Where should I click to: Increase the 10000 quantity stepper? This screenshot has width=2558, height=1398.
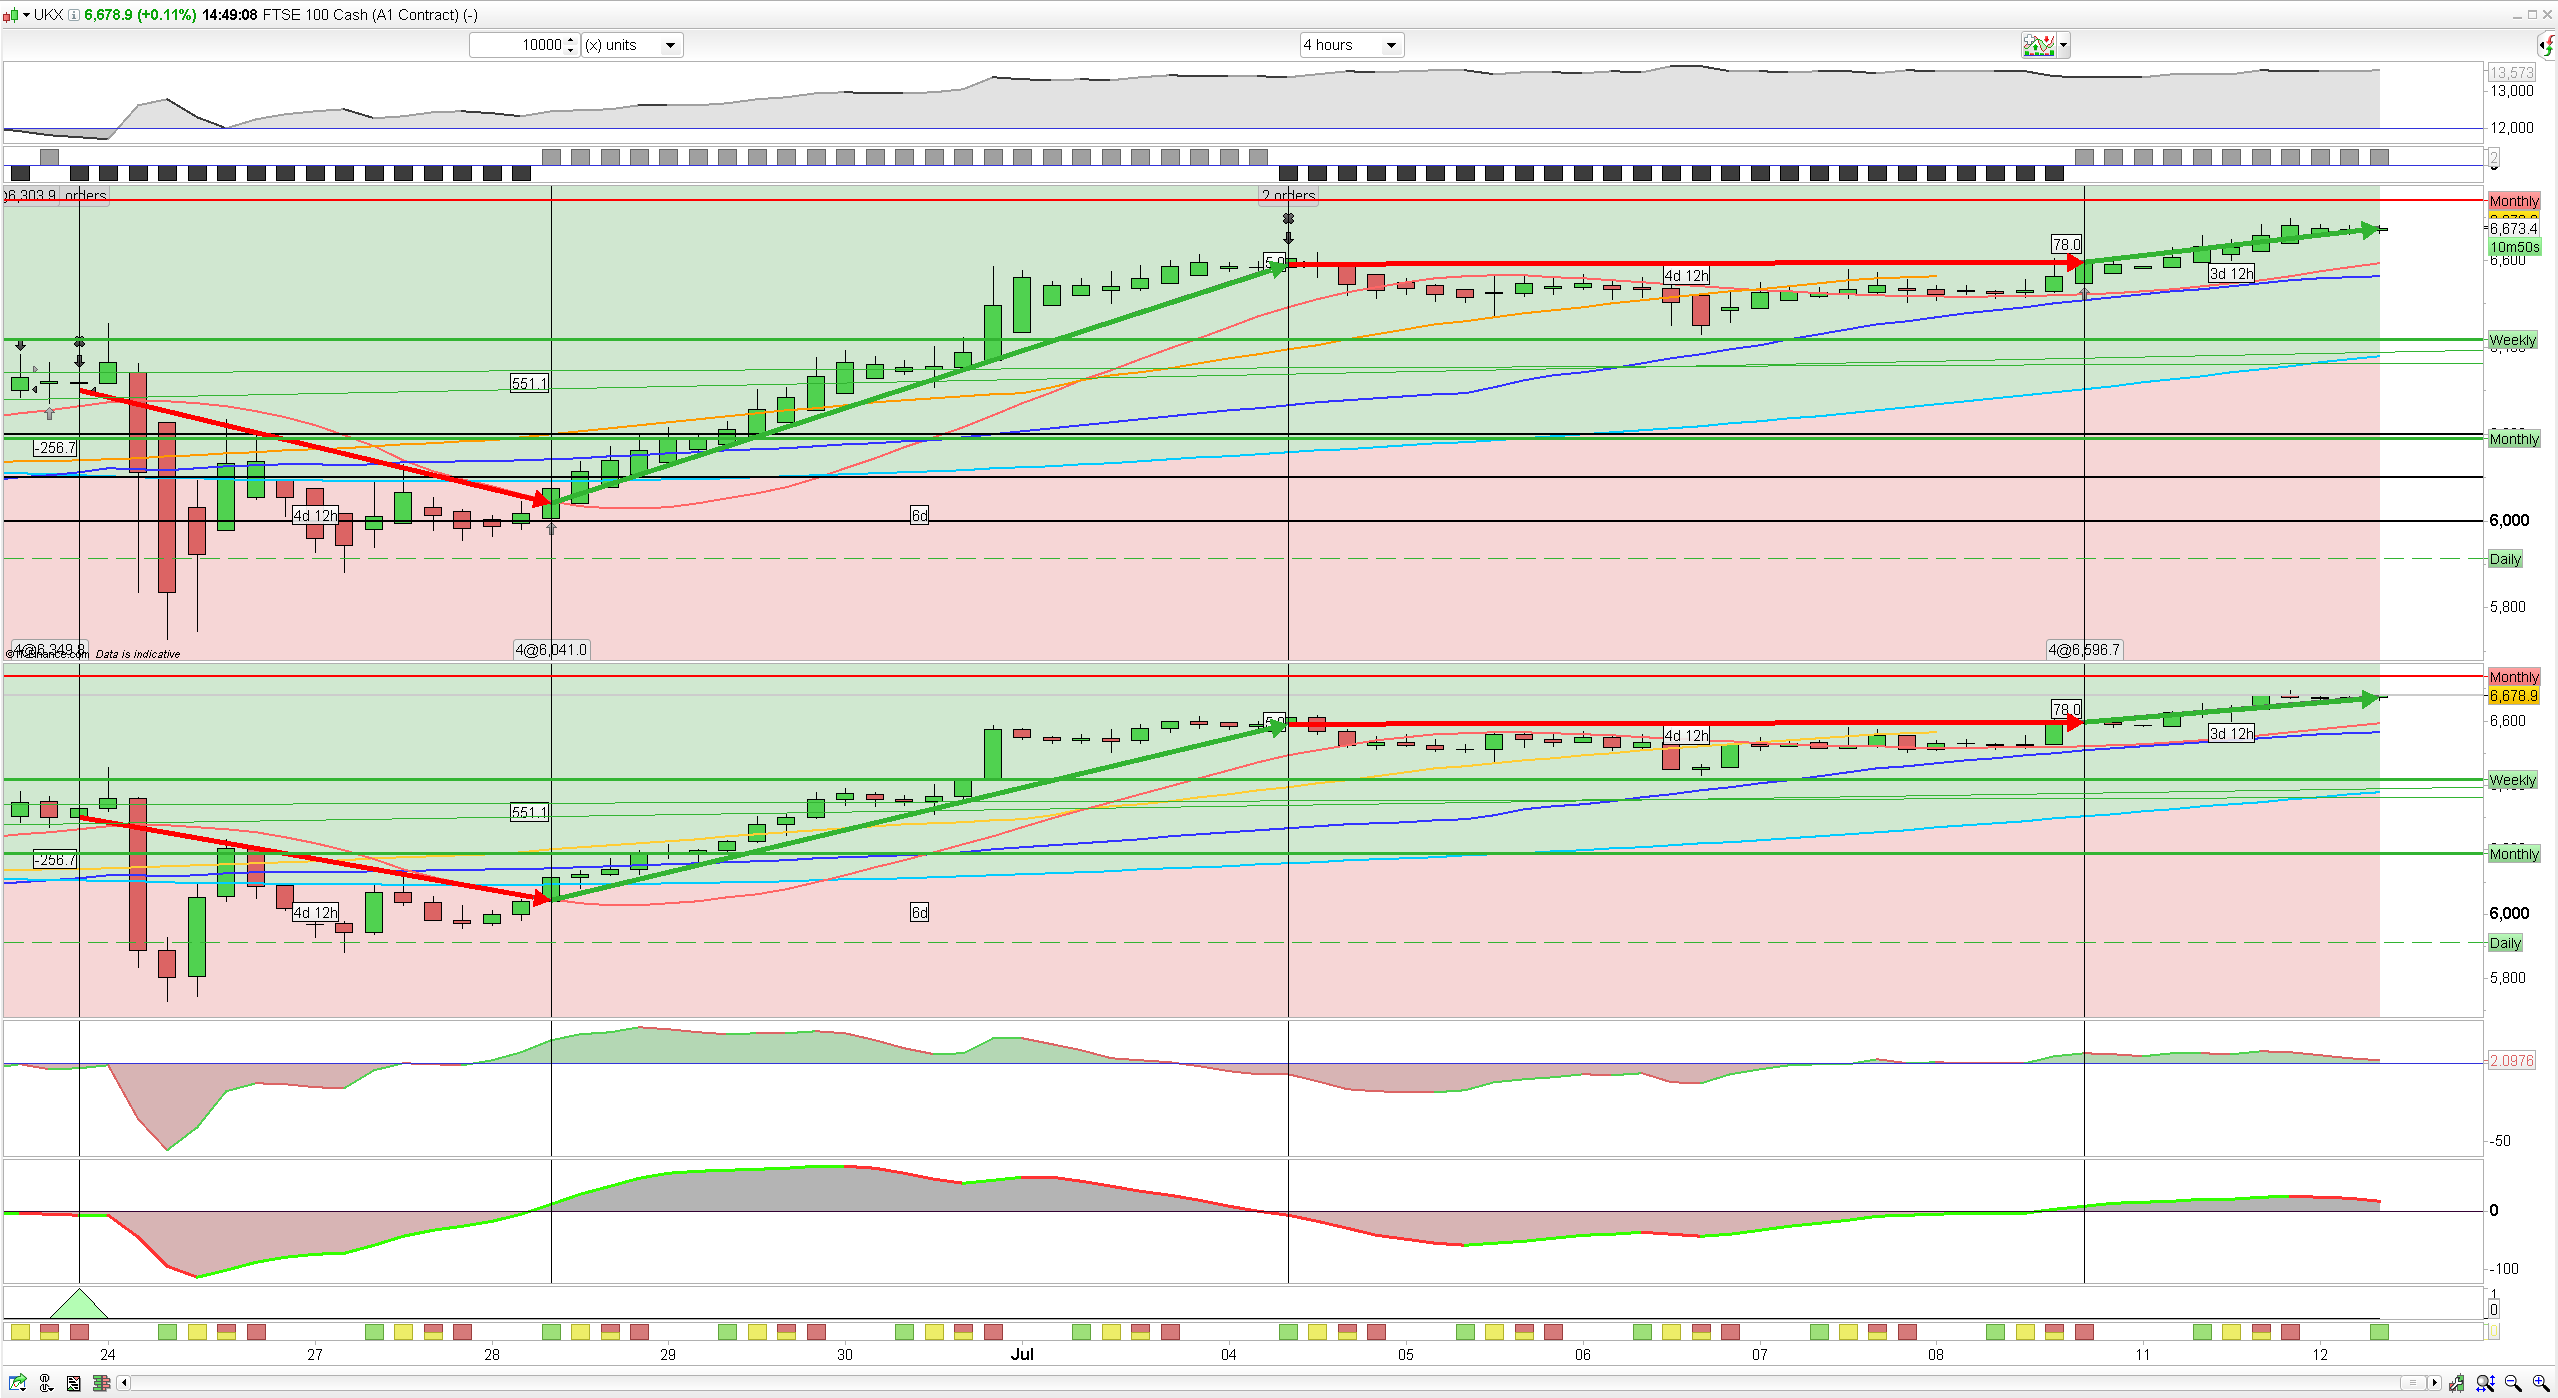coord(570,40)
